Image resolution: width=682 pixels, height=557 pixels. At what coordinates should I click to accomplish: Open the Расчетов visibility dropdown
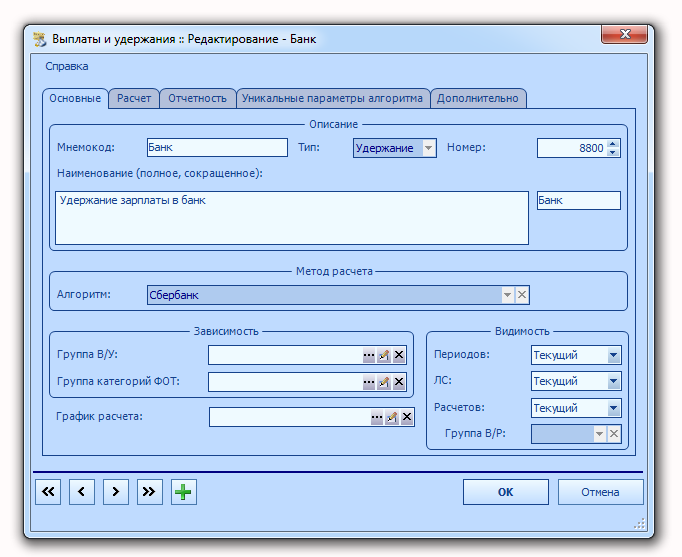(x=613, y=408)
